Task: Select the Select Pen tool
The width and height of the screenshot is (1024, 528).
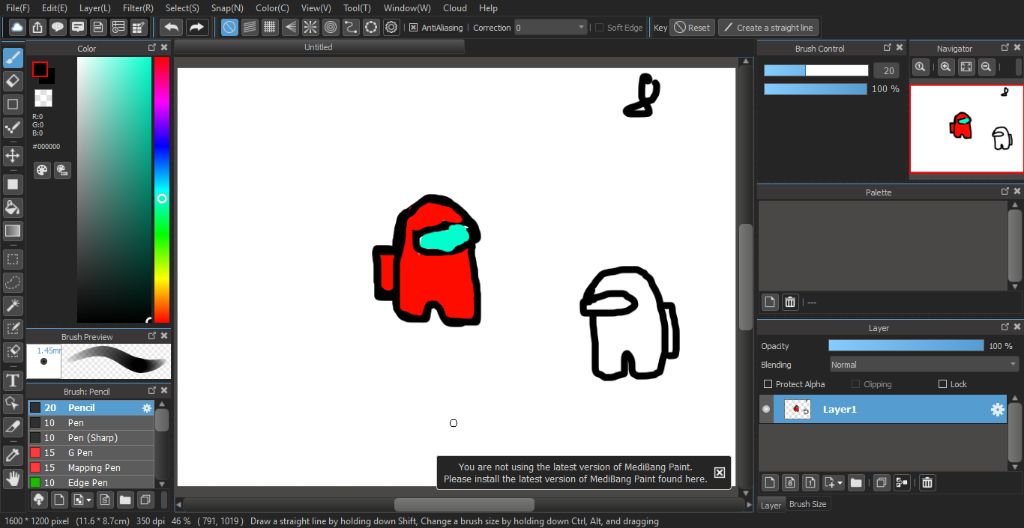Action: click(x=13, y=328)
